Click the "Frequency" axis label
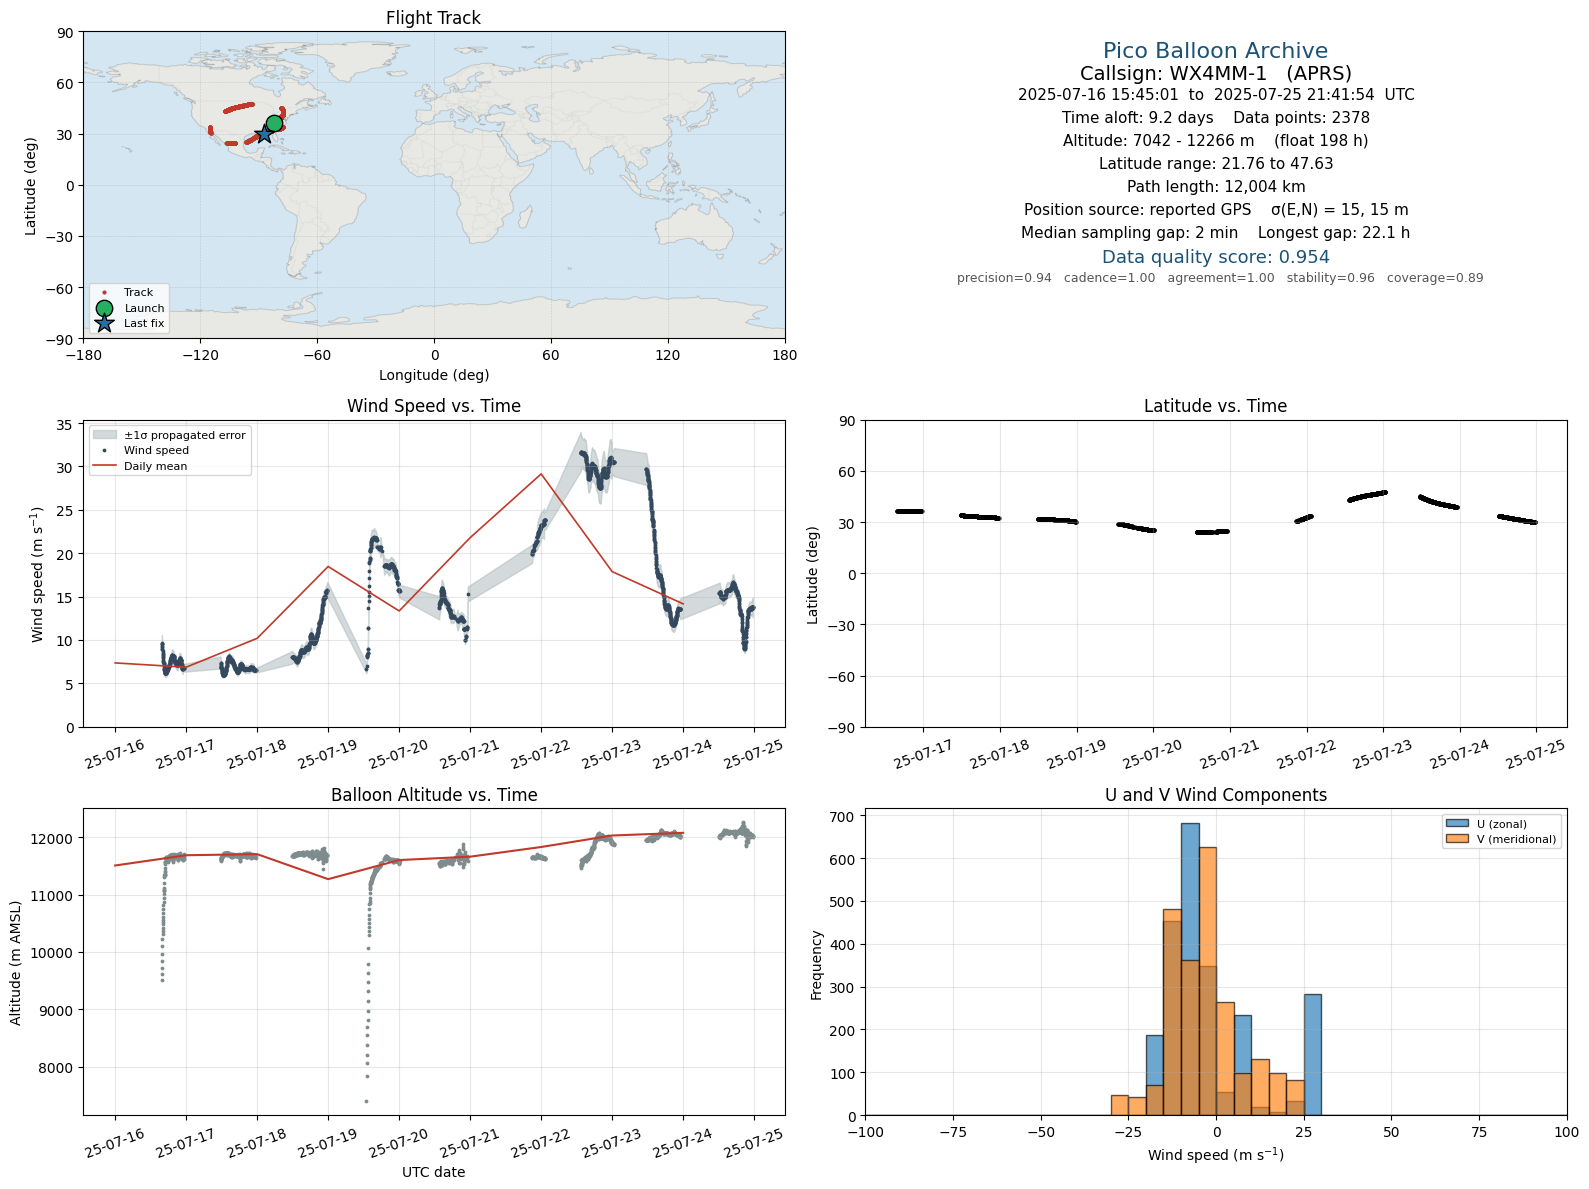The height and width of the screenshot is (1189, 1589). pos(816,965)
